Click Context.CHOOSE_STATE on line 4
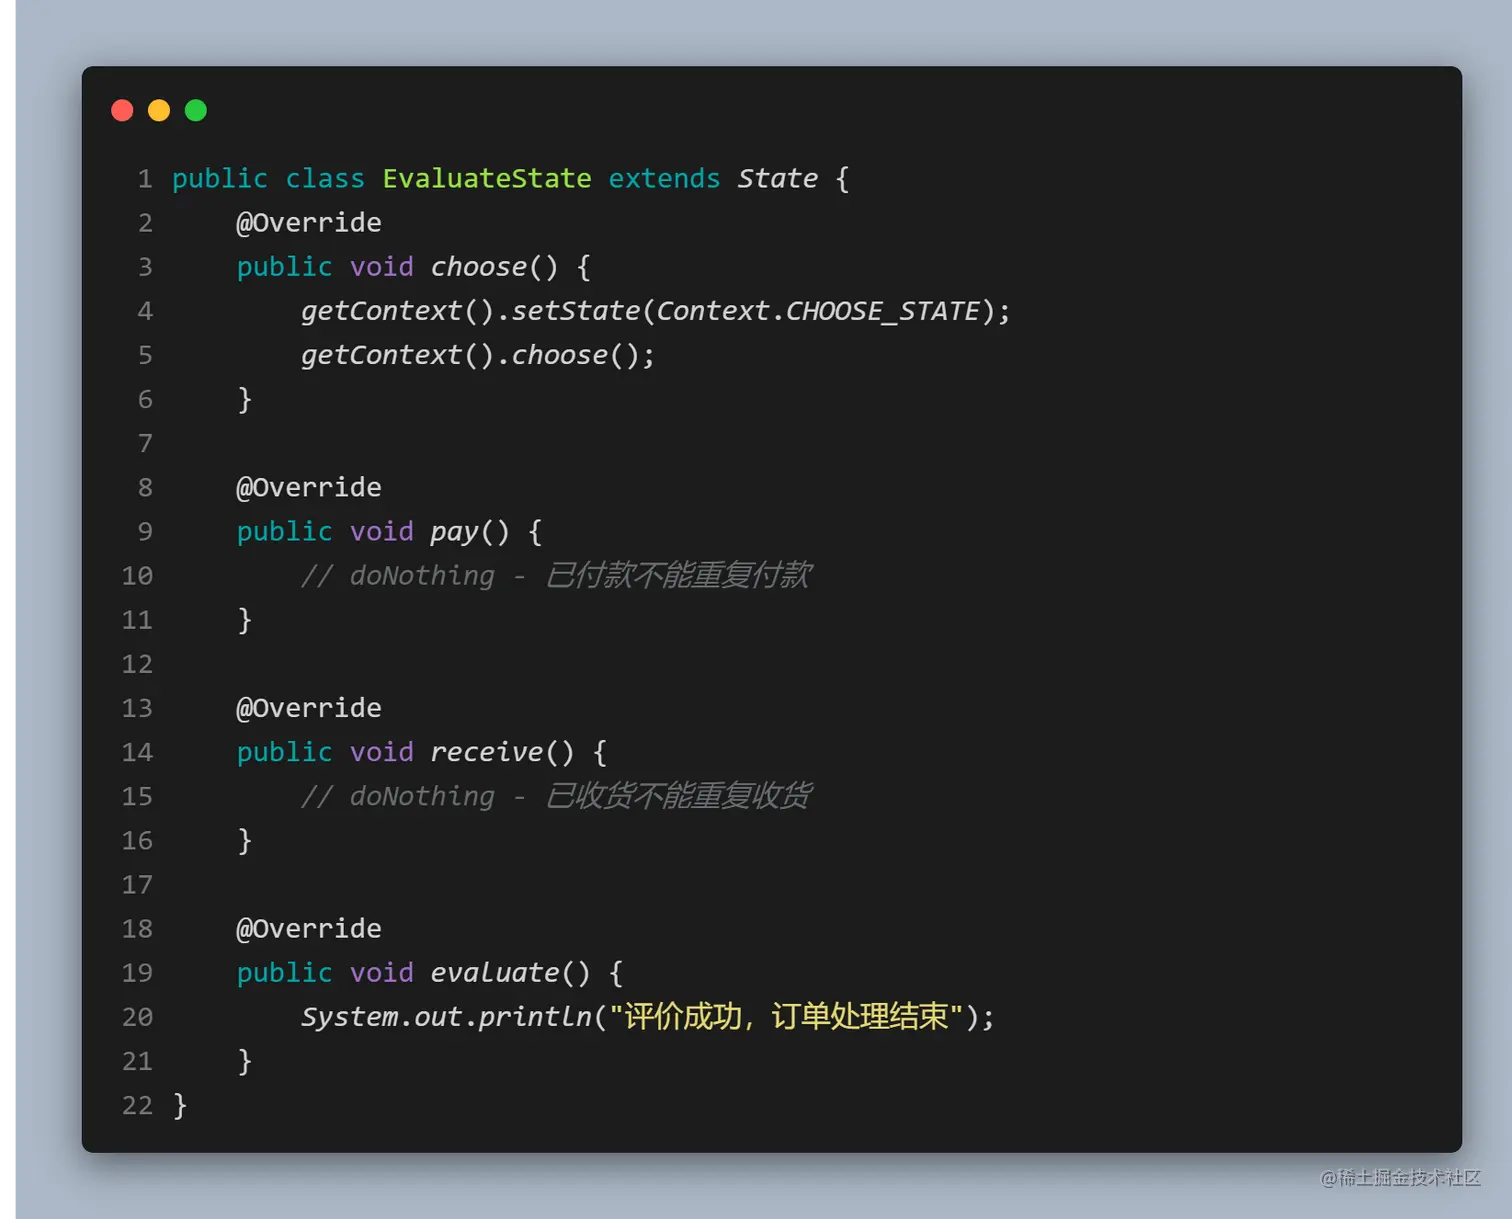Screen dimensions: 1512x1219 tap(818, 311)
